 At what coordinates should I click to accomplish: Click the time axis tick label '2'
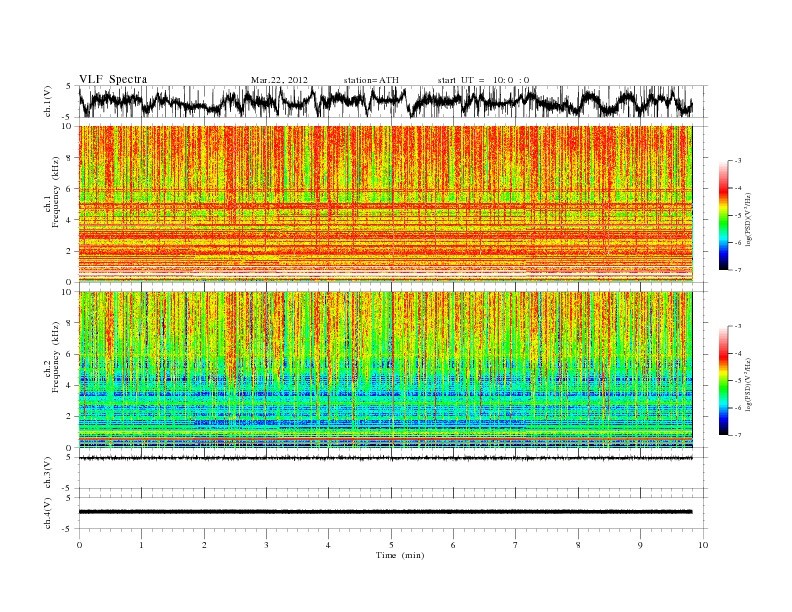[204, 545]
